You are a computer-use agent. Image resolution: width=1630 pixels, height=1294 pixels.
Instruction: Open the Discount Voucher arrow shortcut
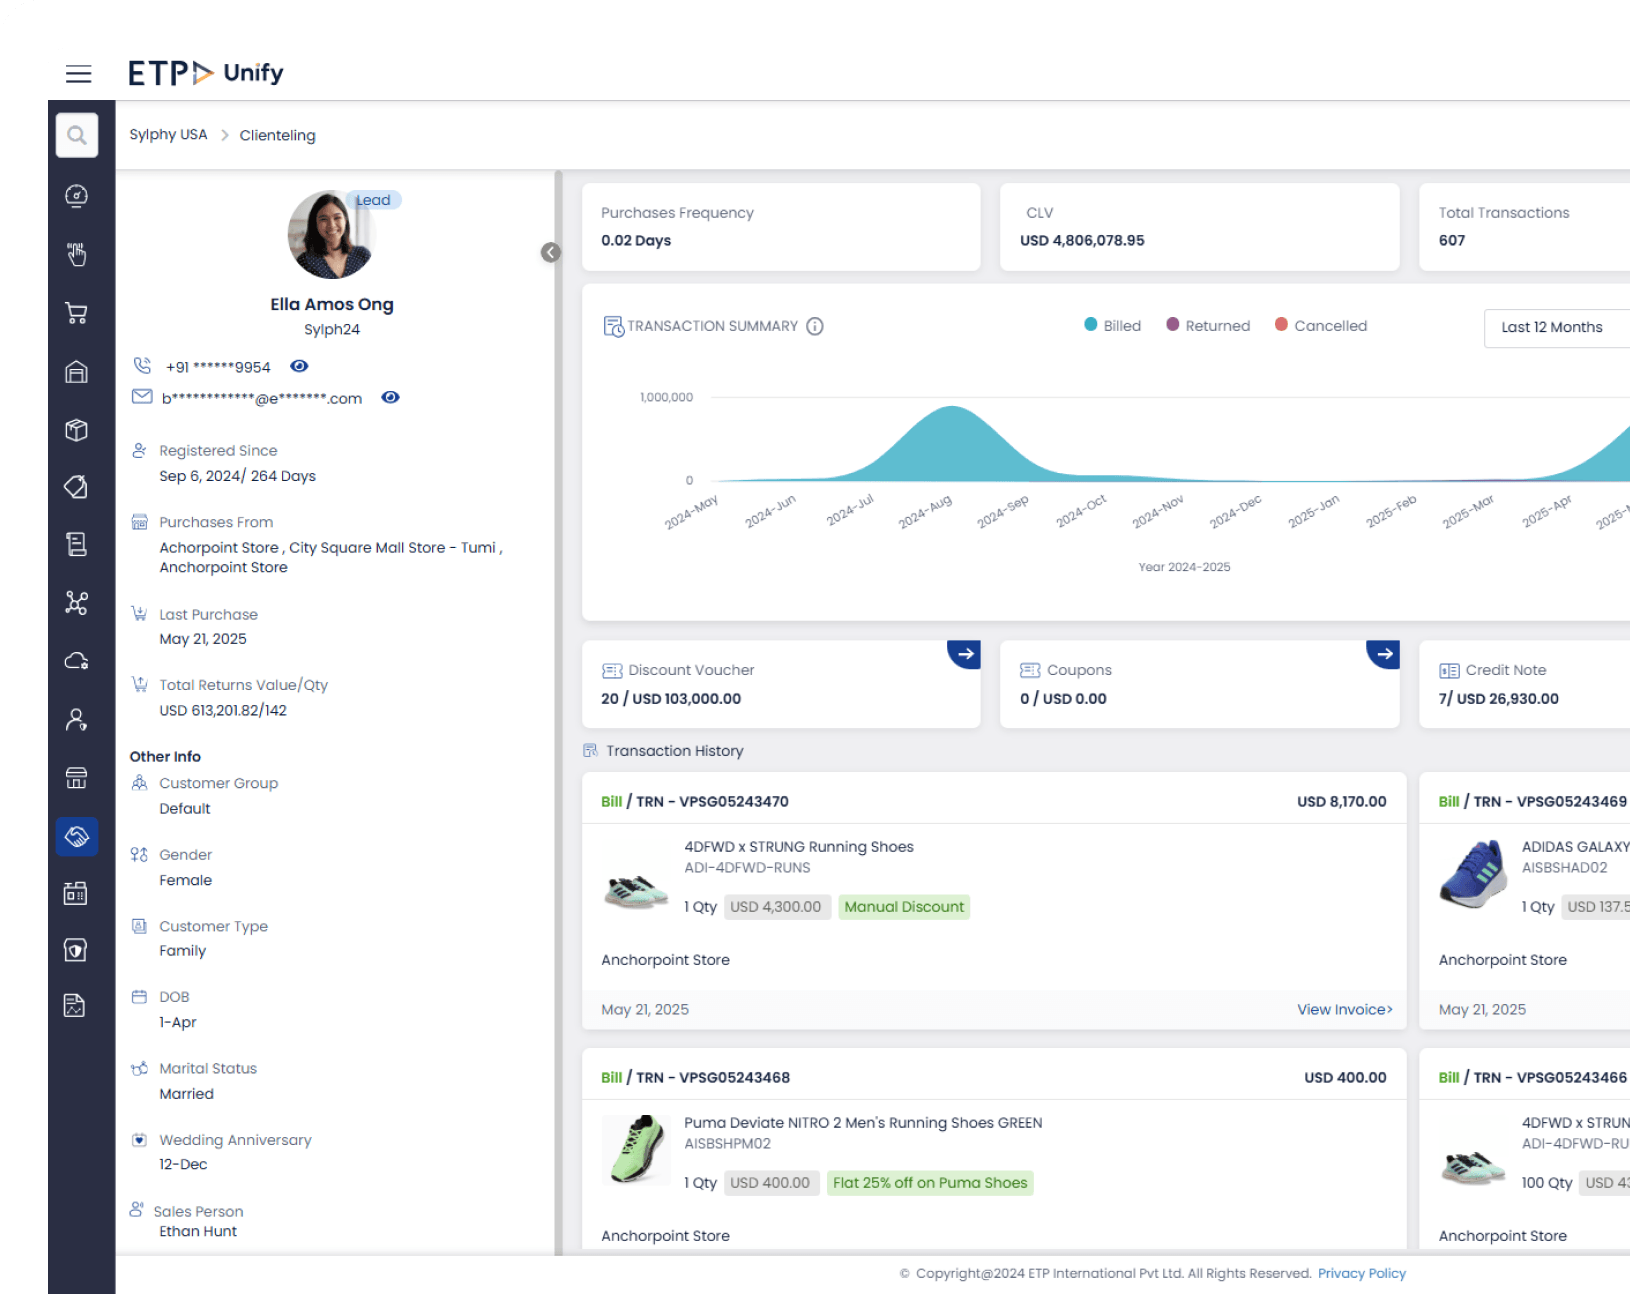(x=964, y=654)
